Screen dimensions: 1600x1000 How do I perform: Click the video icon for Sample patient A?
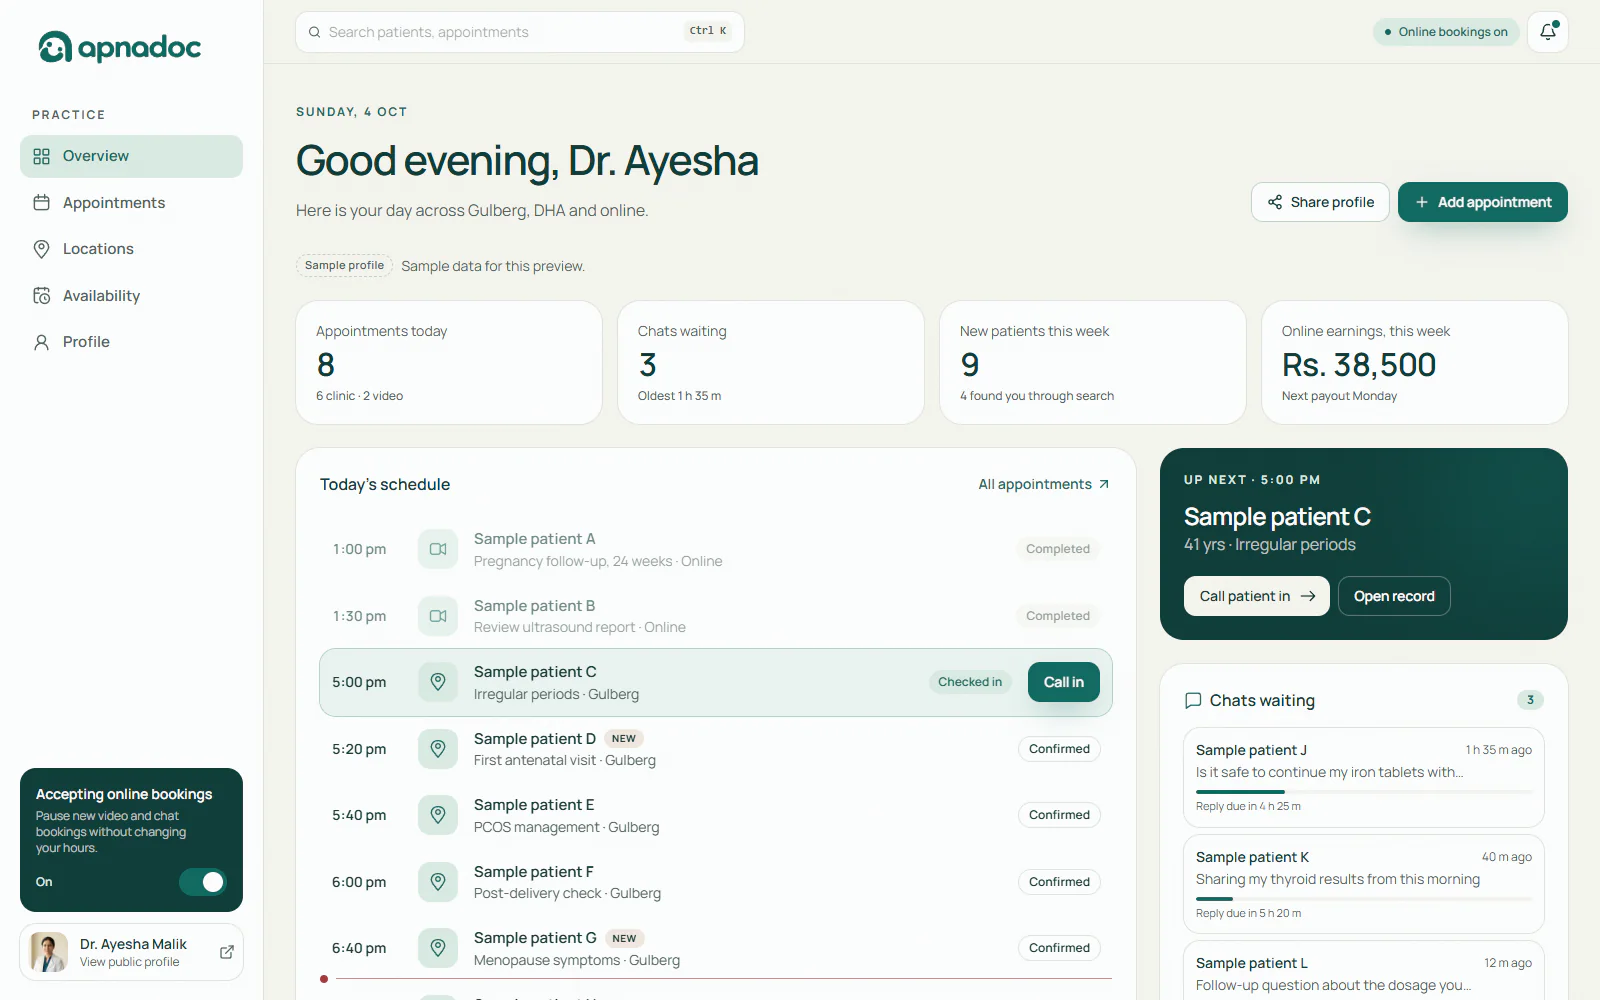point(438,549)
